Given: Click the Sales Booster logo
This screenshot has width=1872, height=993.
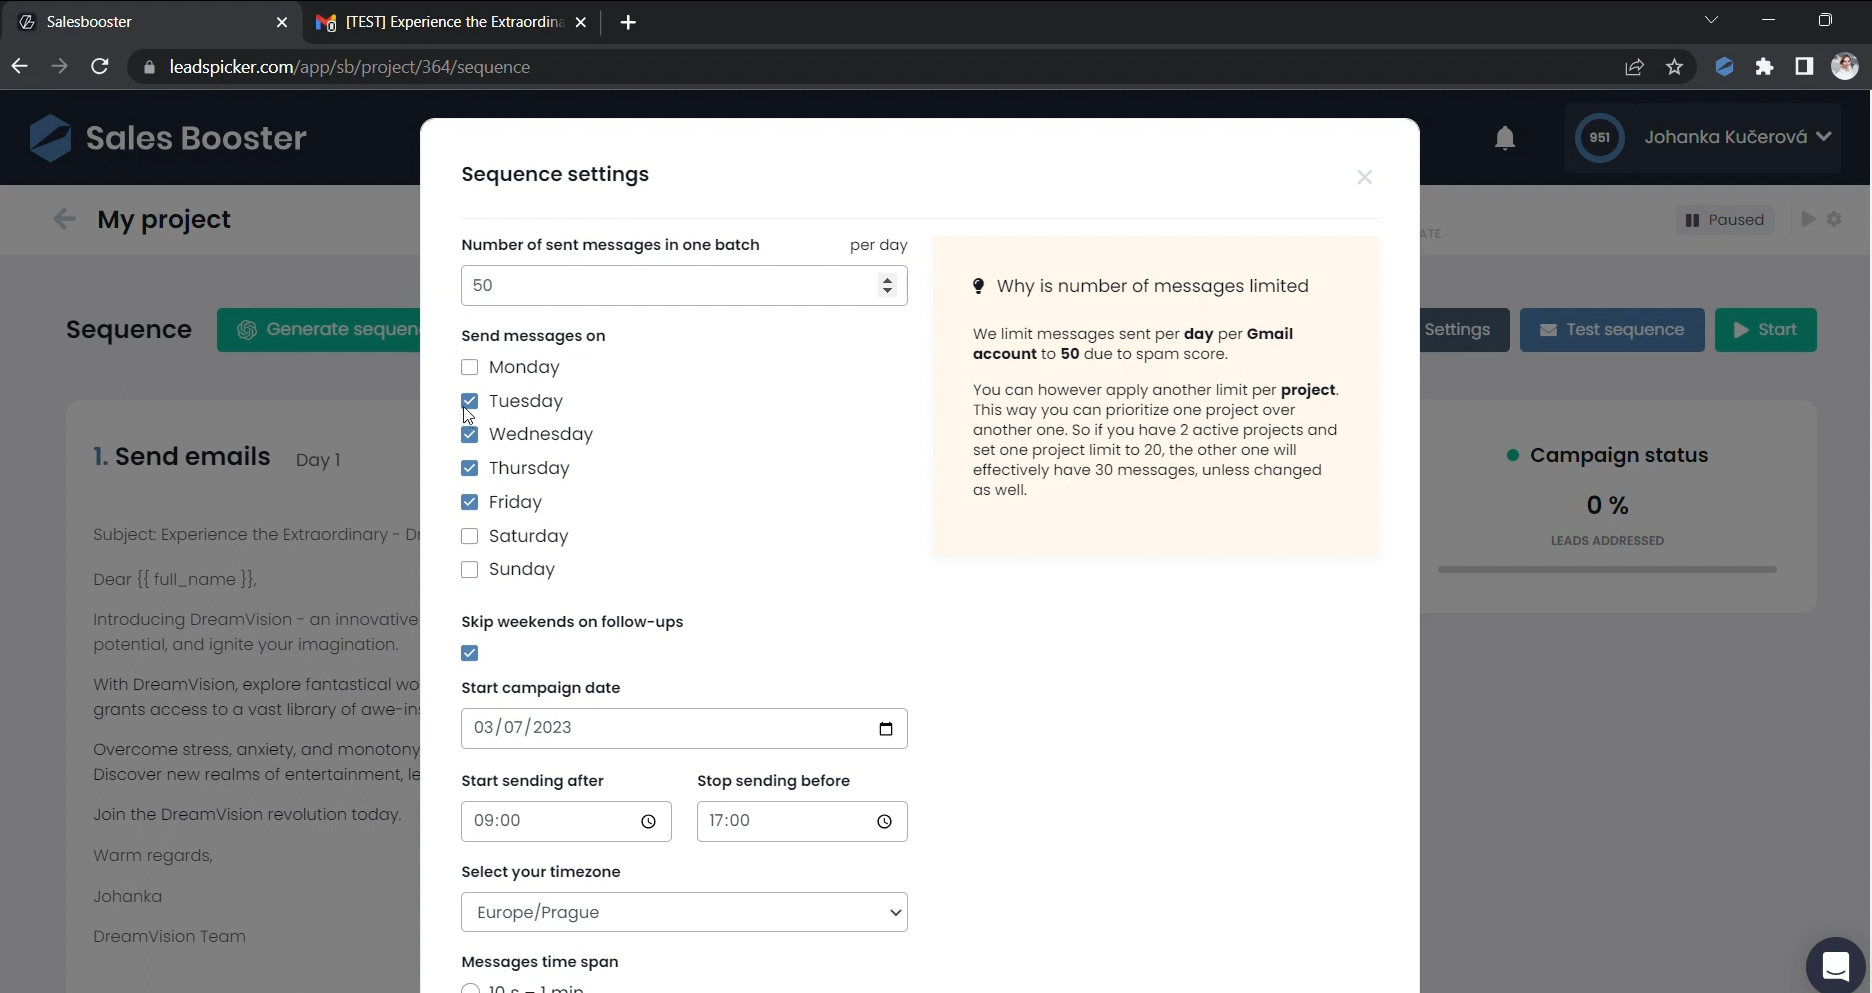Looking at the screenshot, I should pyautogui.click(x=168, y=138).
